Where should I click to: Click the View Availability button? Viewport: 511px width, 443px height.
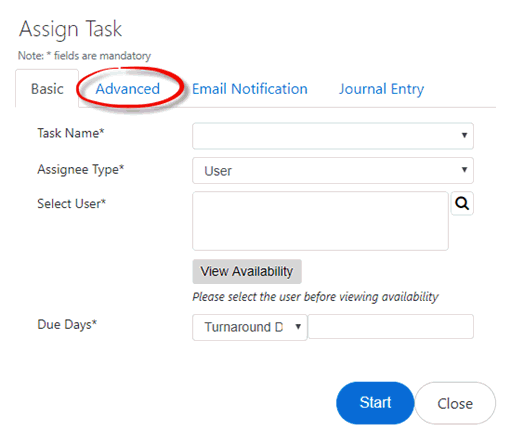tap(247, 271)
